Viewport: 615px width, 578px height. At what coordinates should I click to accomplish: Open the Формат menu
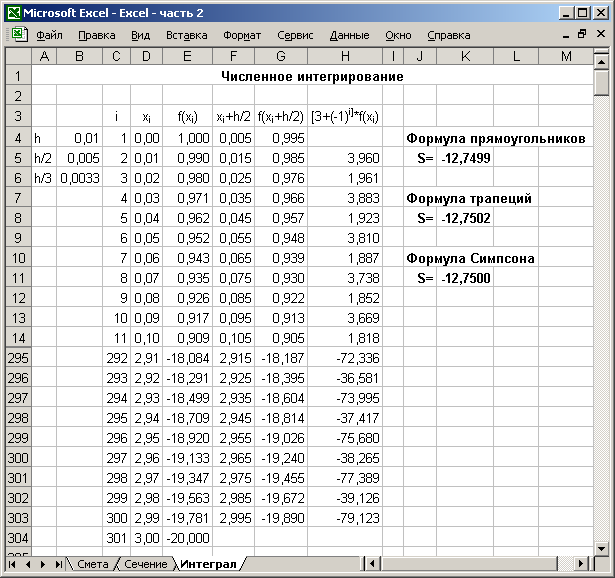coord(242,35)
